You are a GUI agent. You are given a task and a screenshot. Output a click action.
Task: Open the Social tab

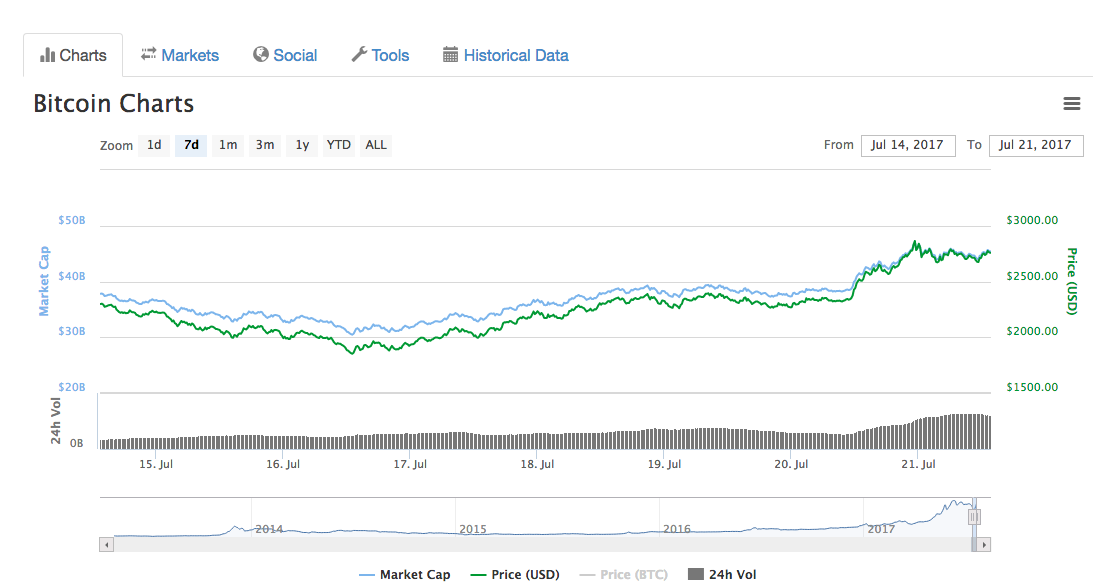pyautogui.click(x=285, y=55)
